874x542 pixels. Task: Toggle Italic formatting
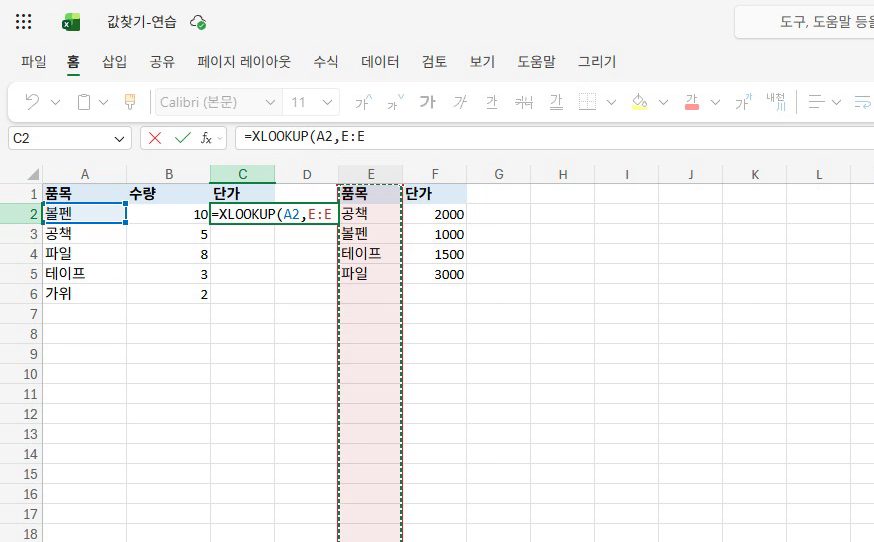tap(460, 102)
